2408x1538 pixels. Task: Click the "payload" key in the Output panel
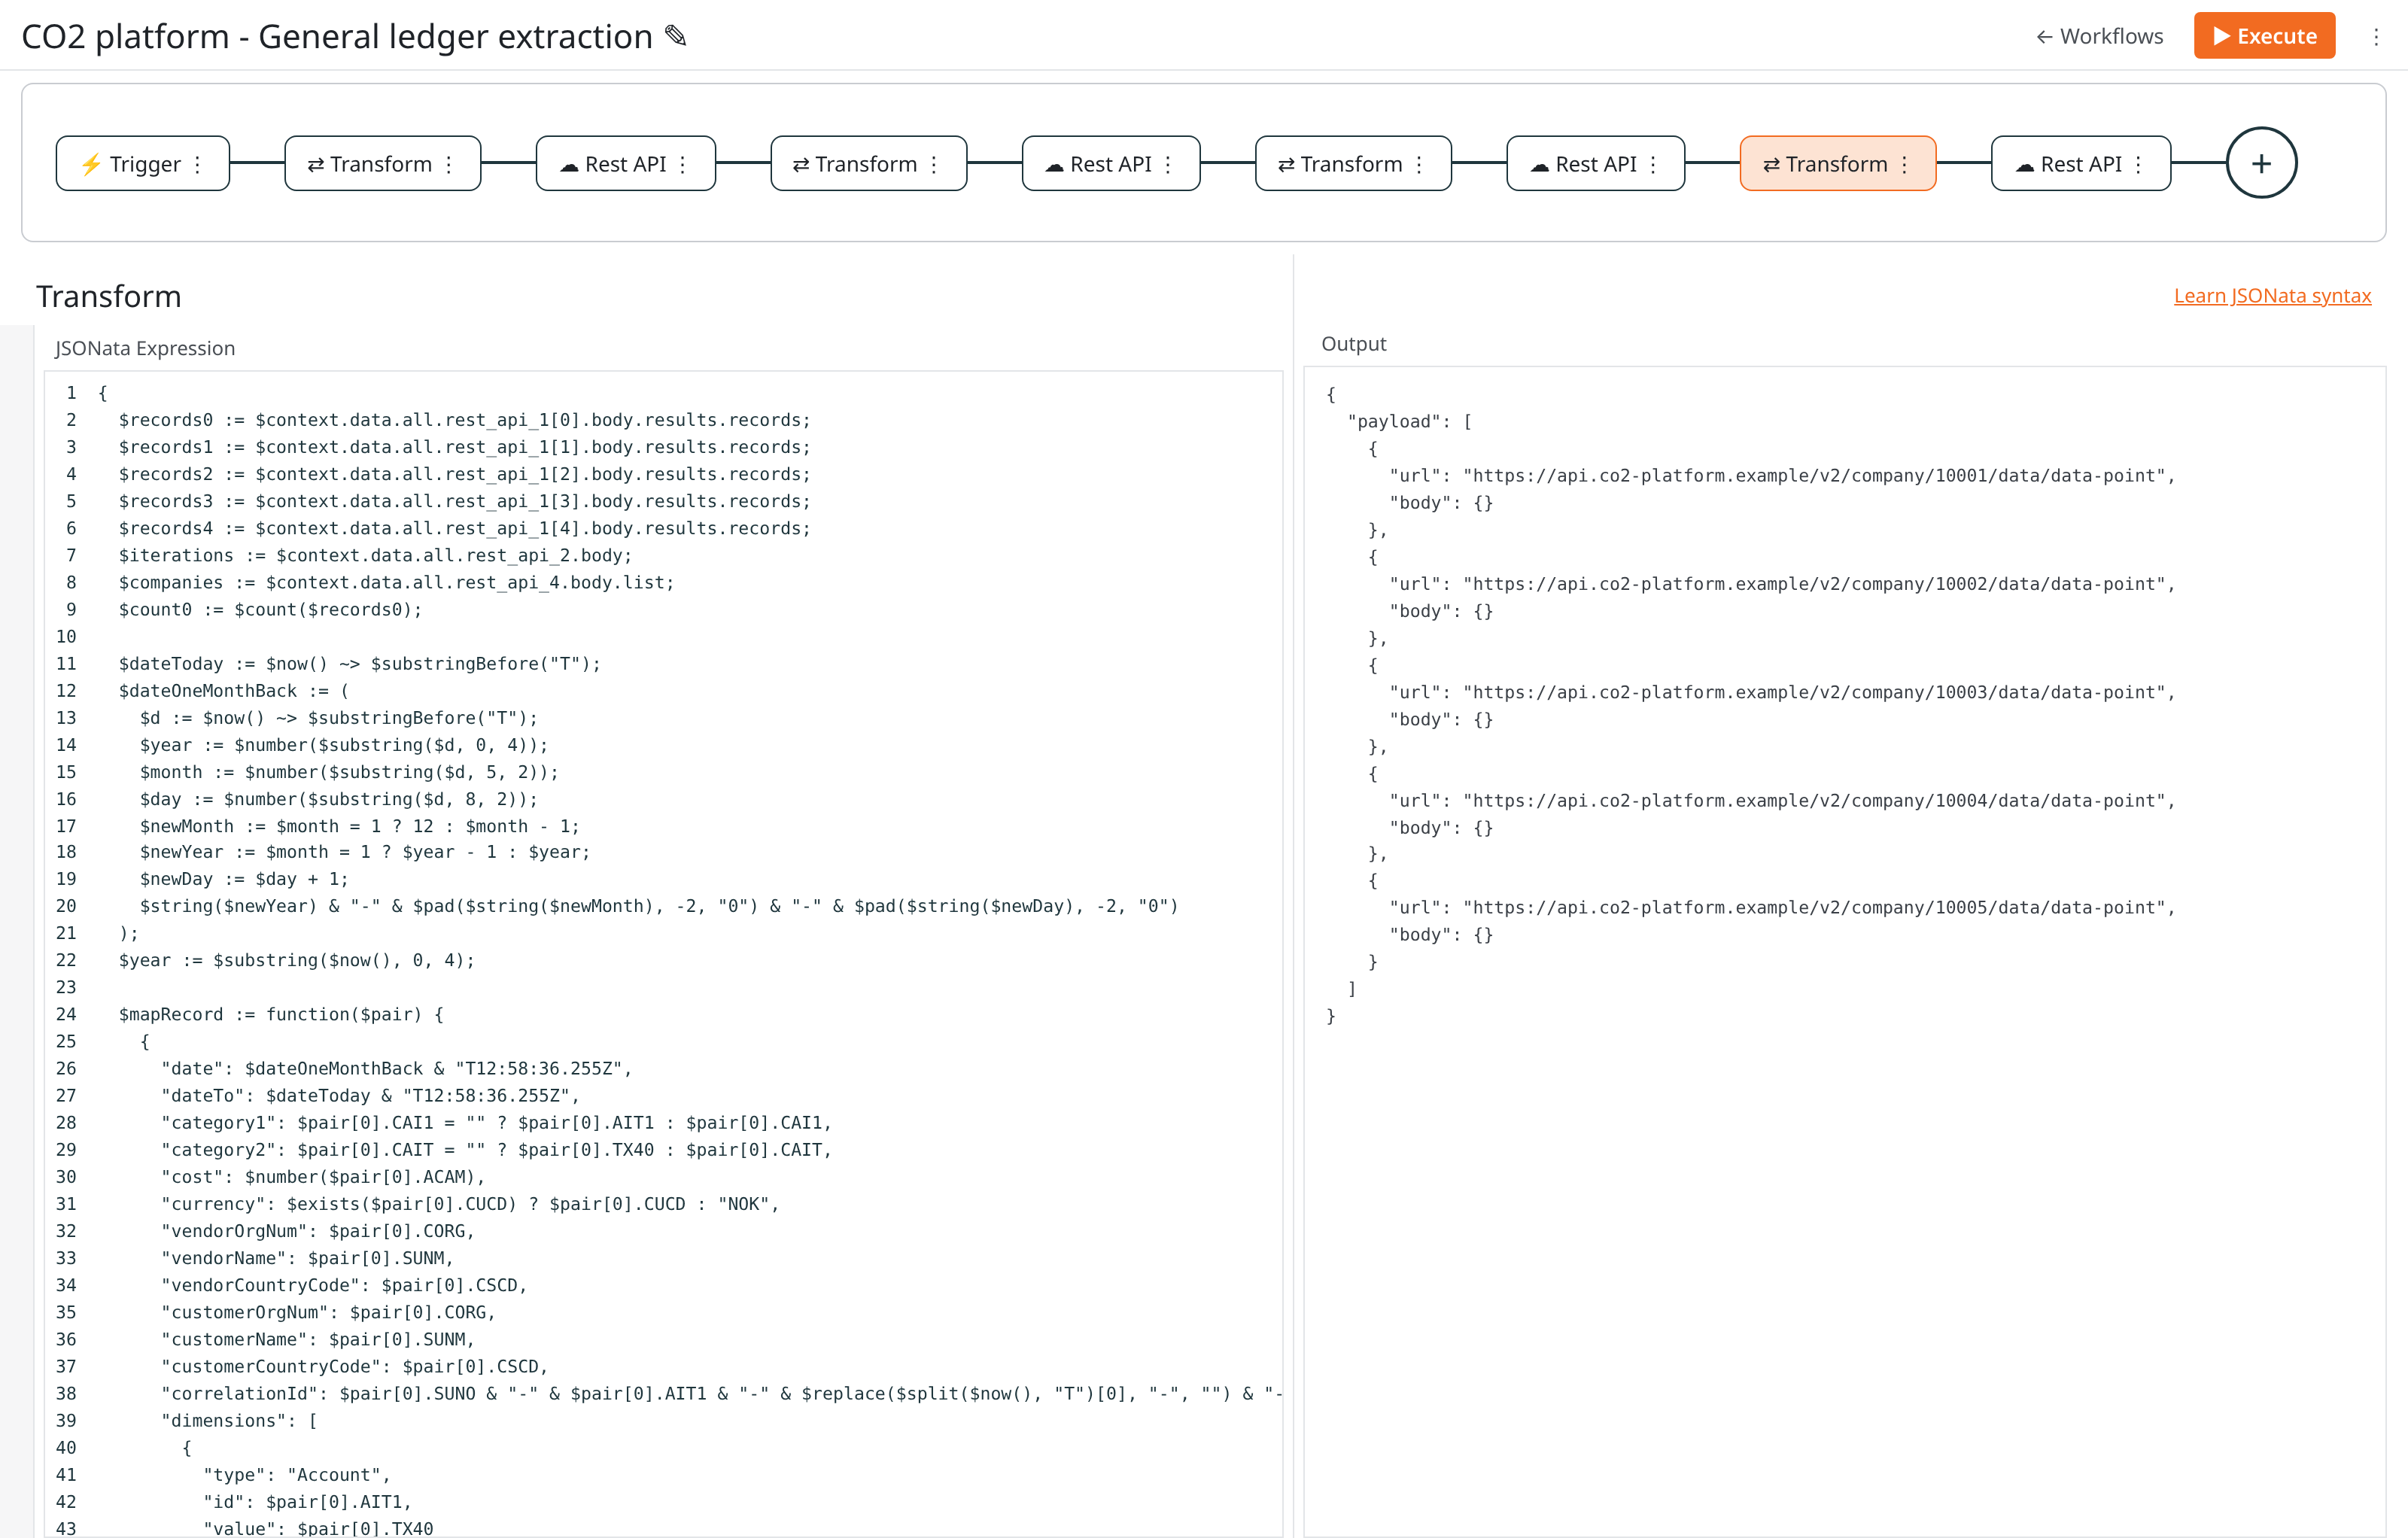pyautogui.click(x=1394, y=421)
